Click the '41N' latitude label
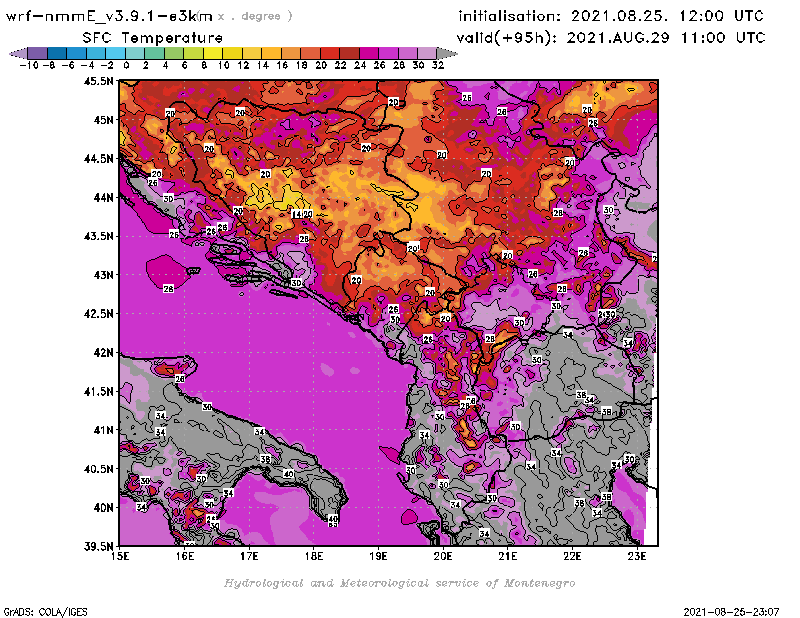 [x=103, y=430]
